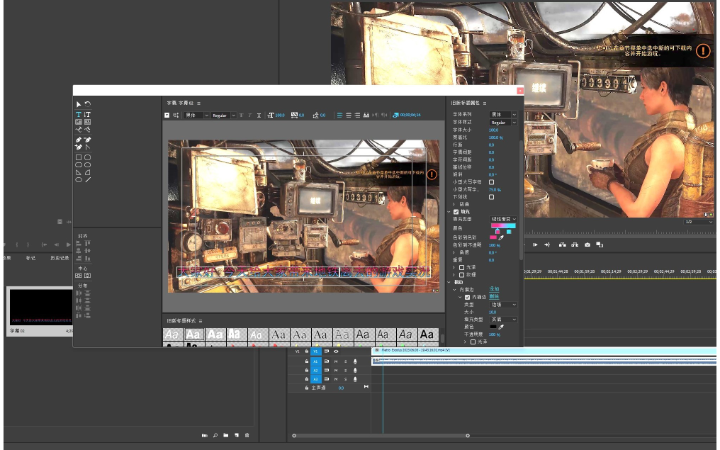Open font style dropdown in properties panel
The height and width of the screenshot is (450, 720).
(503, 123)
